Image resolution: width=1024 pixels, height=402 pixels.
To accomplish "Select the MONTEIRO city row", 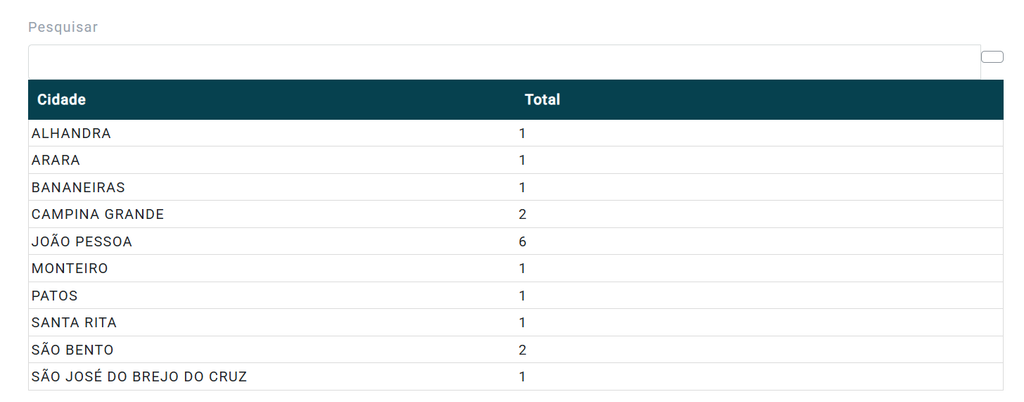I will 515,269.
